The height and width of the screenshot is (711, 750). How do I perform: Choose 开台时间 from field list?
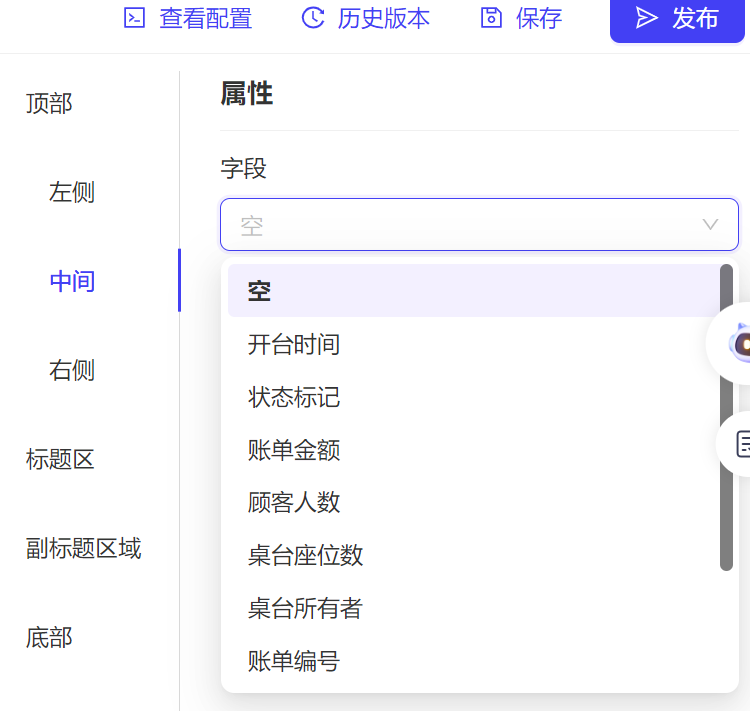point(474,344)
